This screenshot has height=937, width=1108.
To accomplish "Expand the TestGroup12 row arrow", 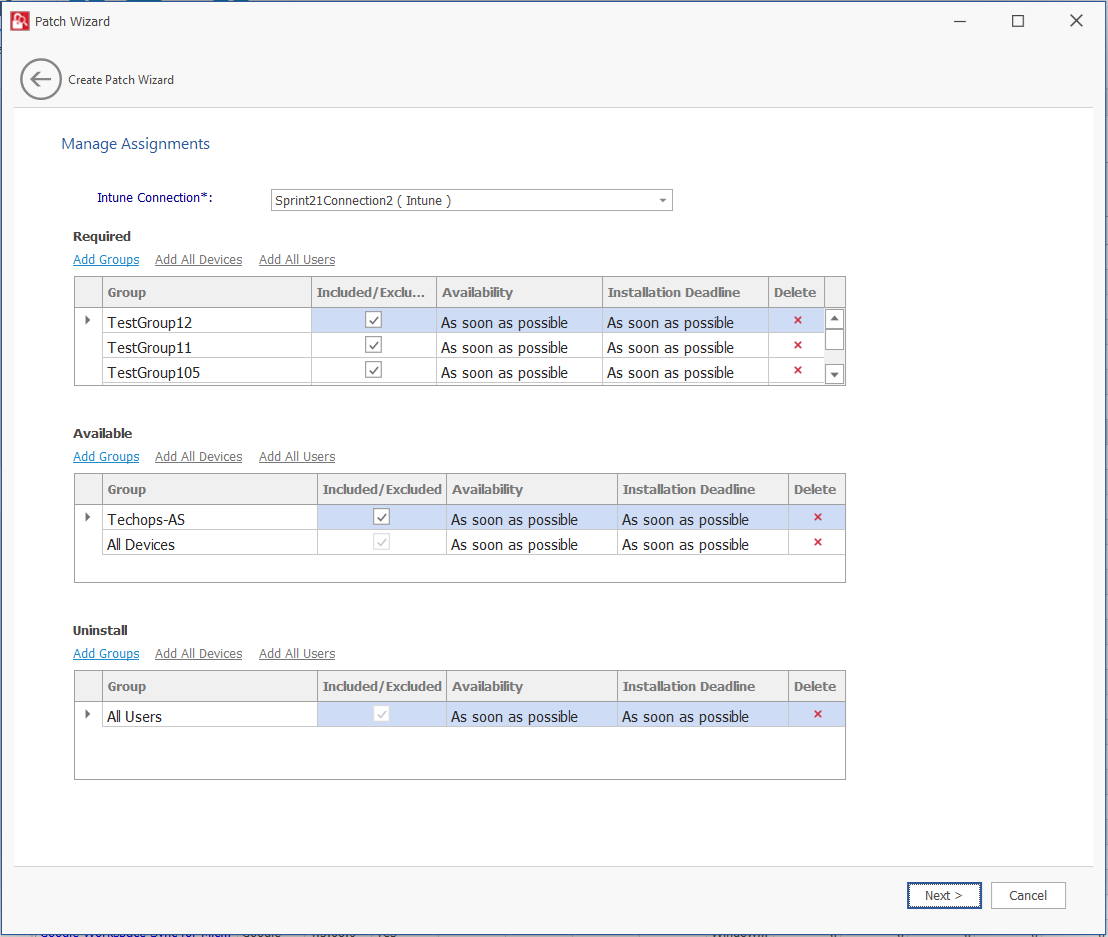I will (88, 320).
